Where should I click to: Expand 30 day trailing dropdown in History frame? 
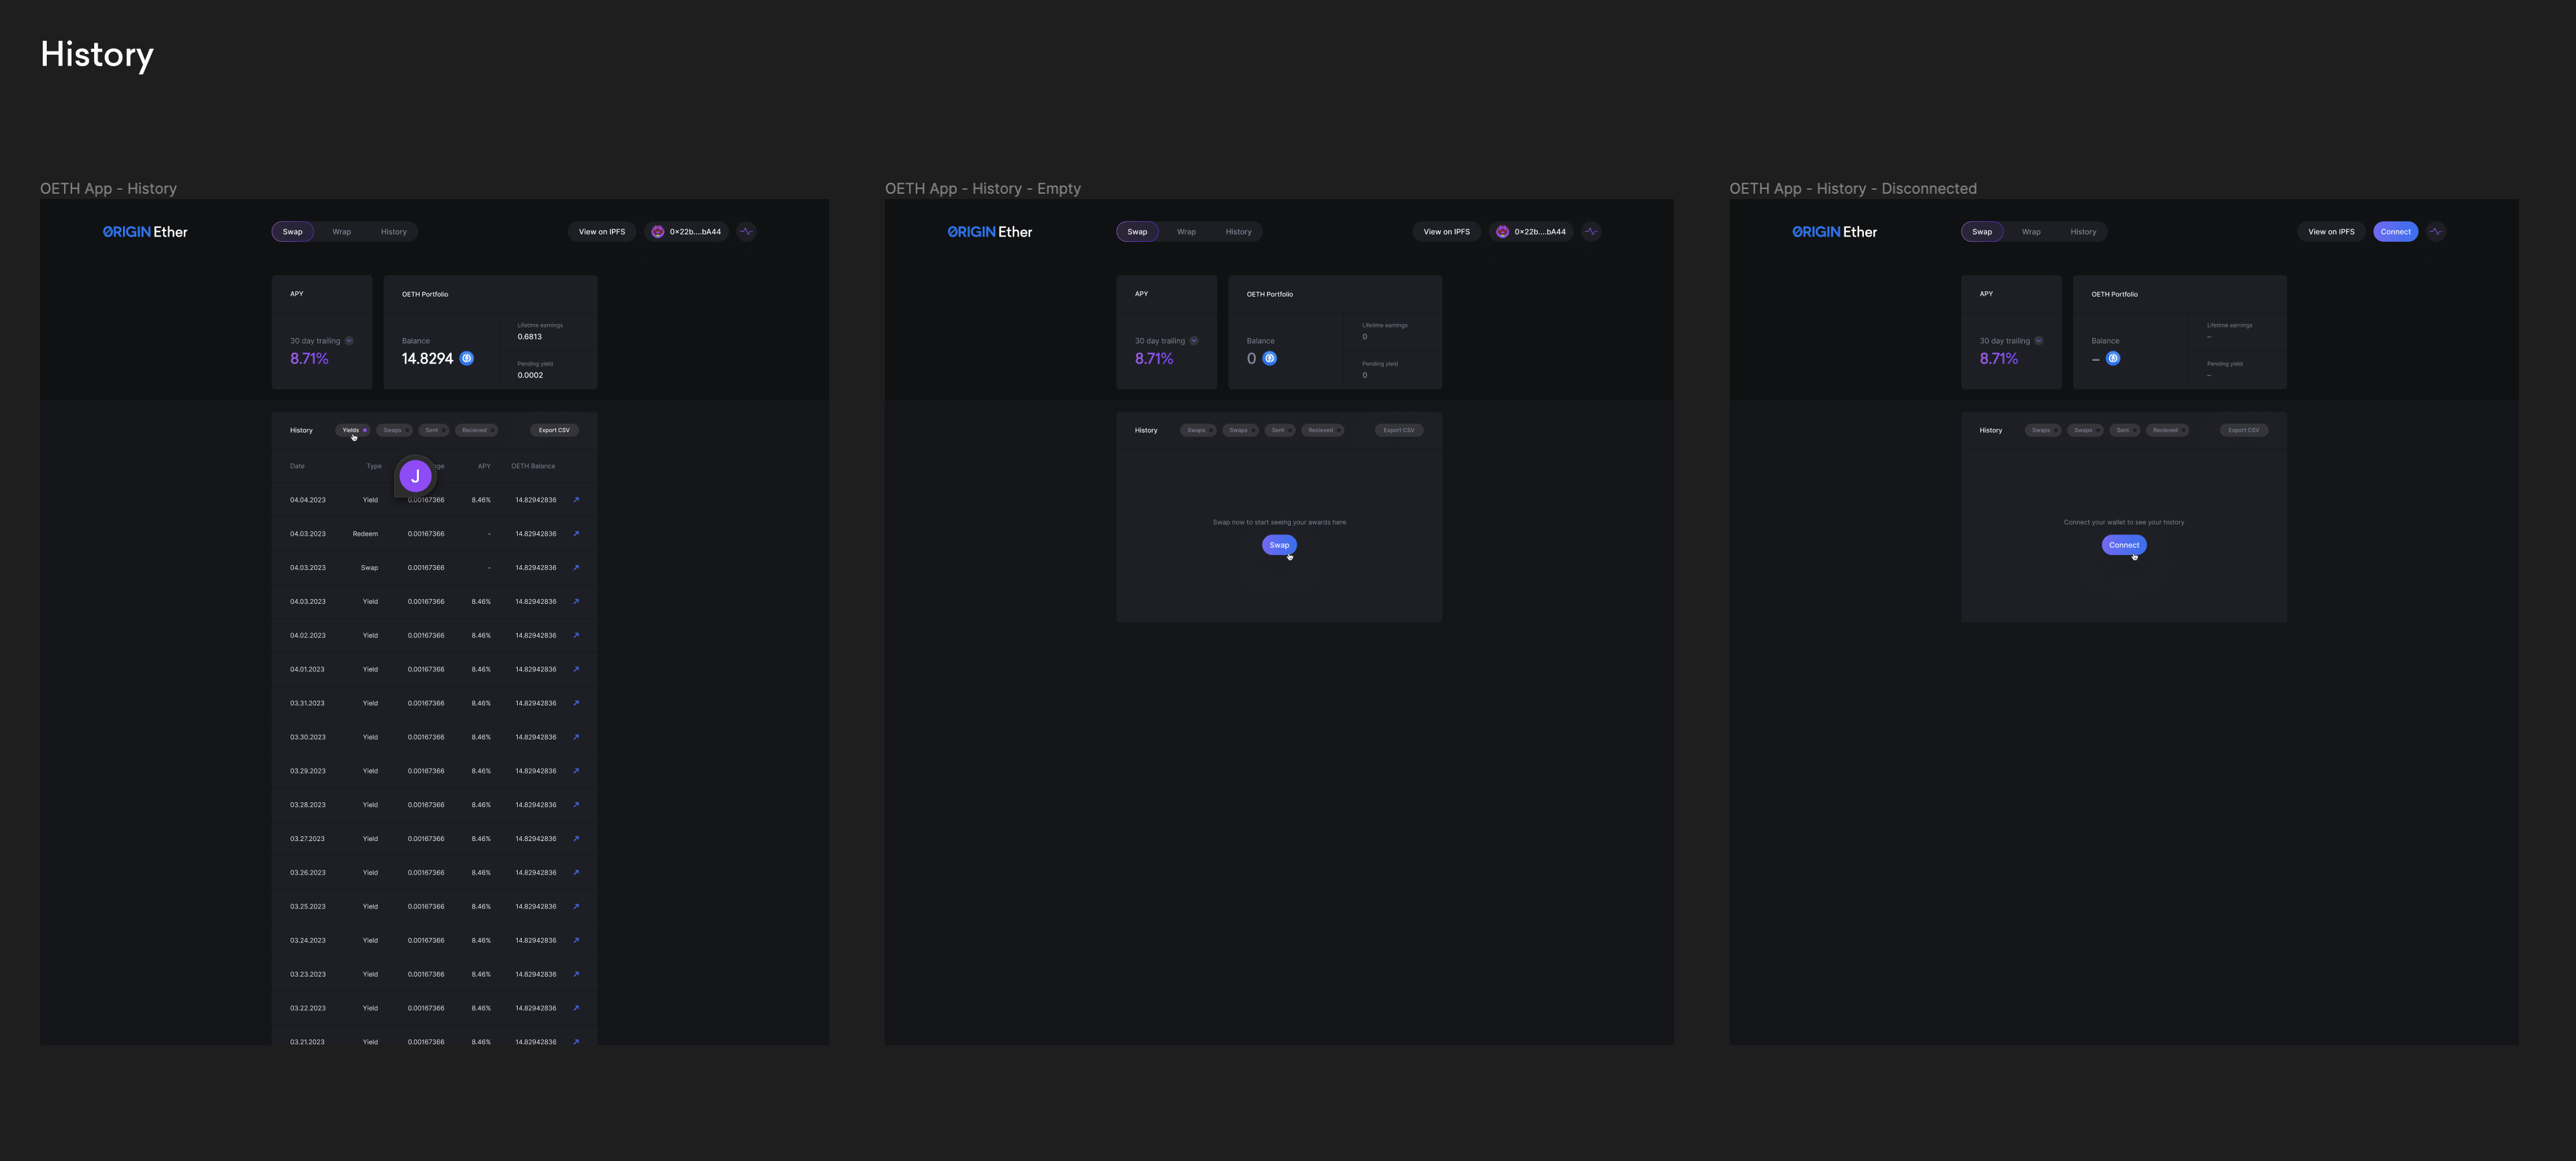click(x=349, y=341)
